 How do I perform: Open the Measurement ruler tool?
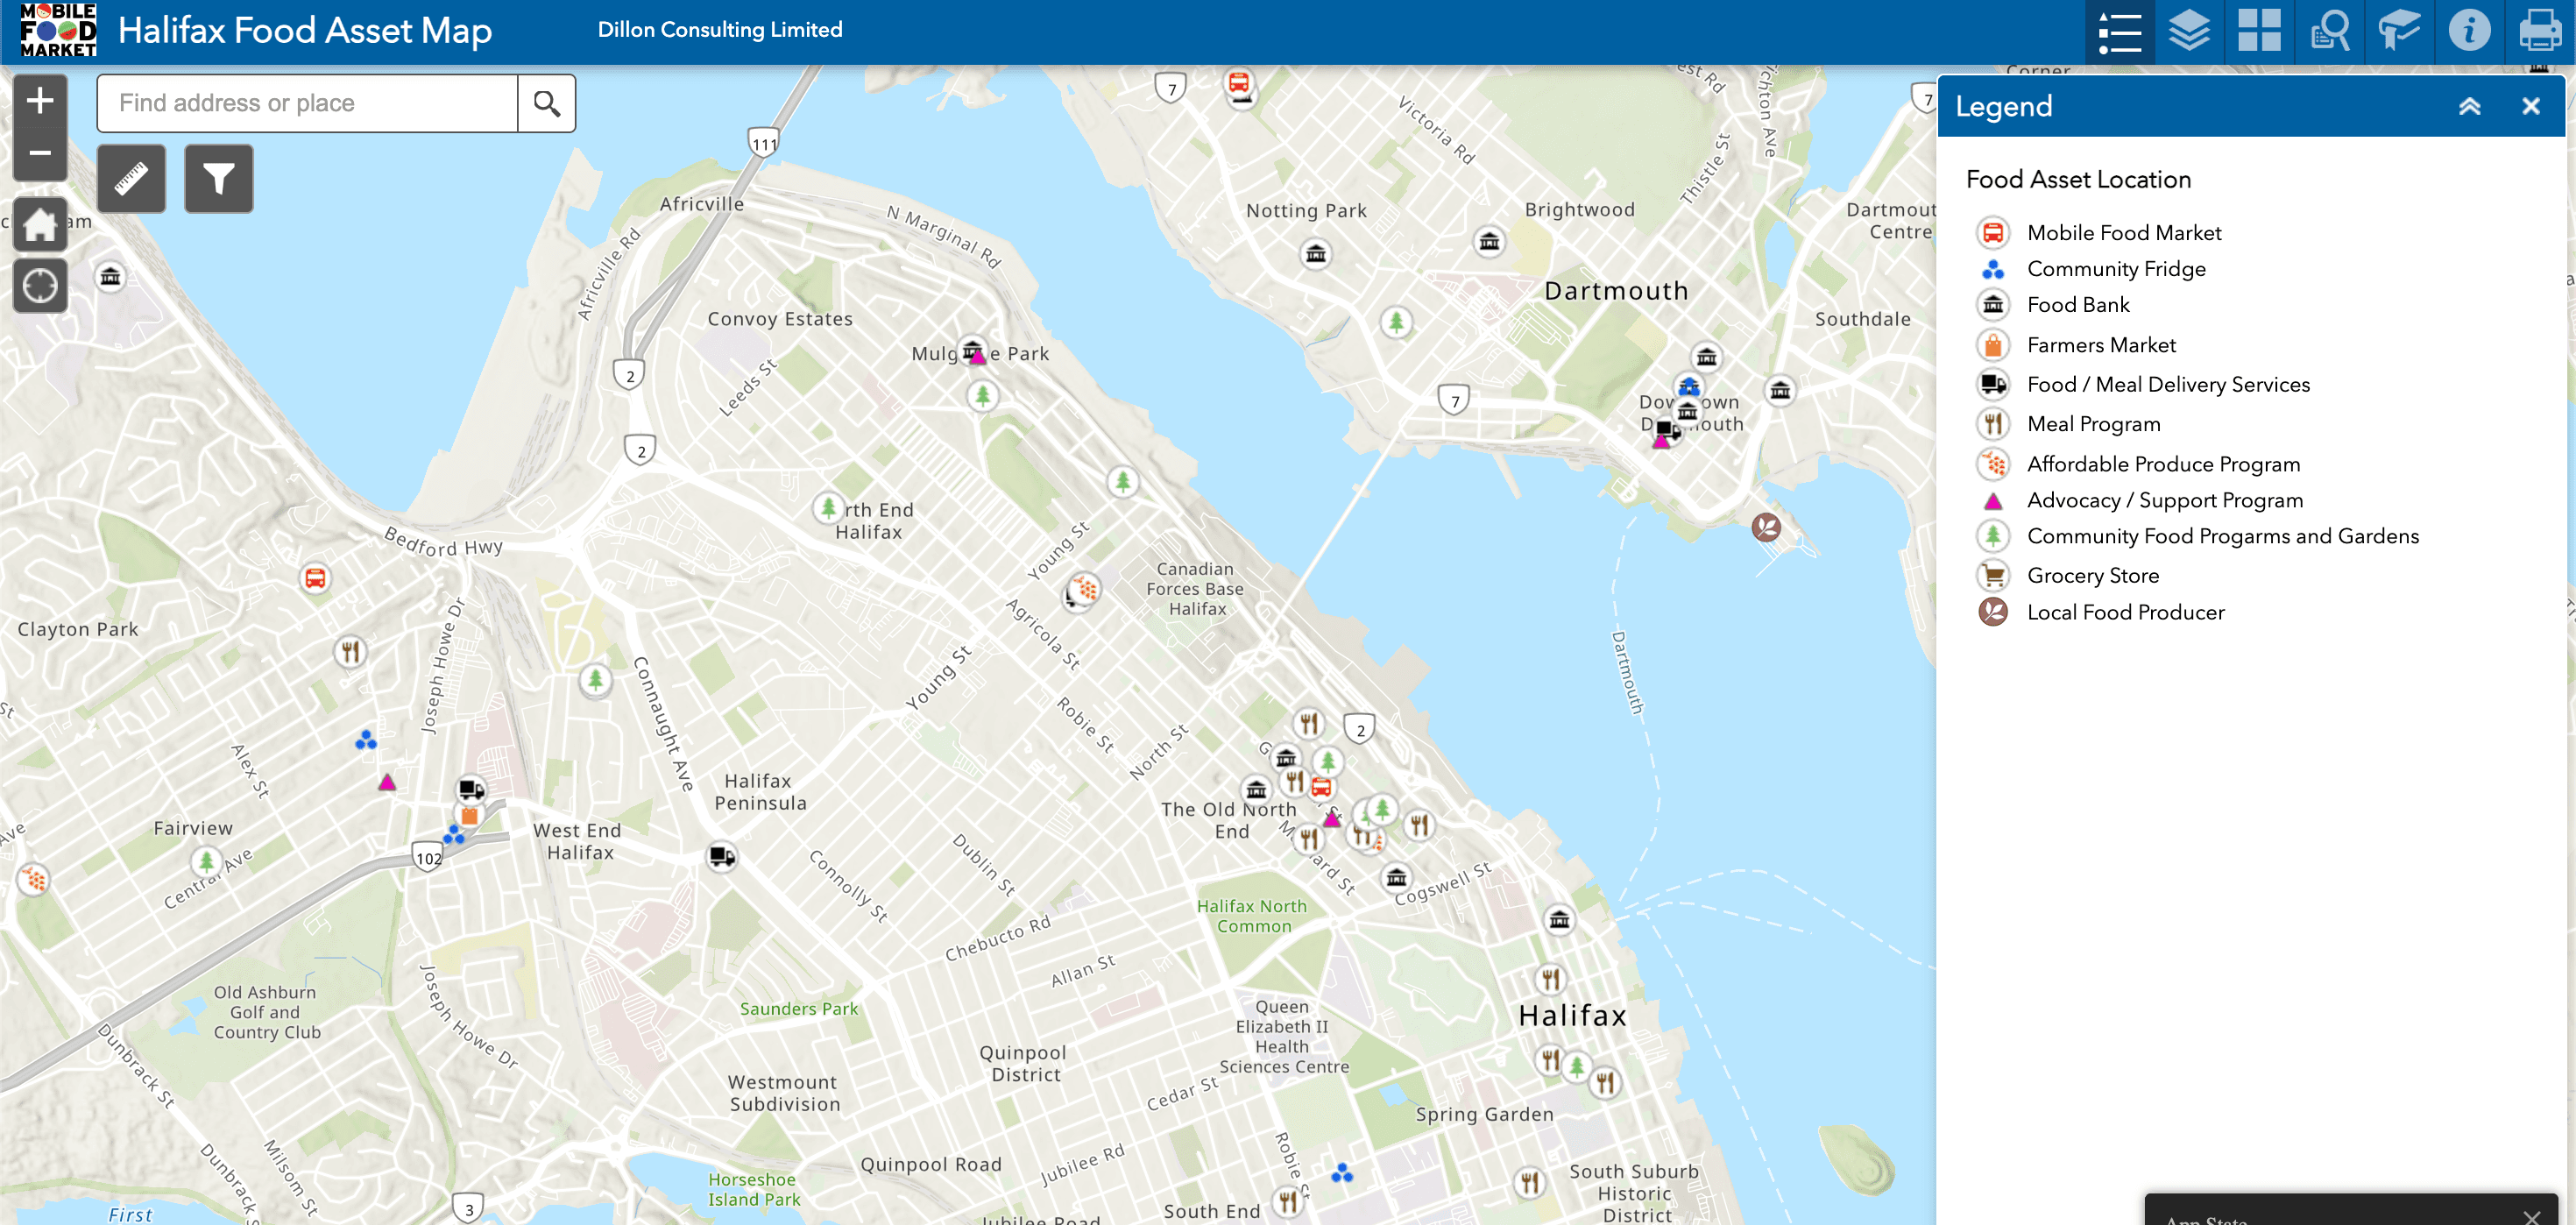coord(131,179)
